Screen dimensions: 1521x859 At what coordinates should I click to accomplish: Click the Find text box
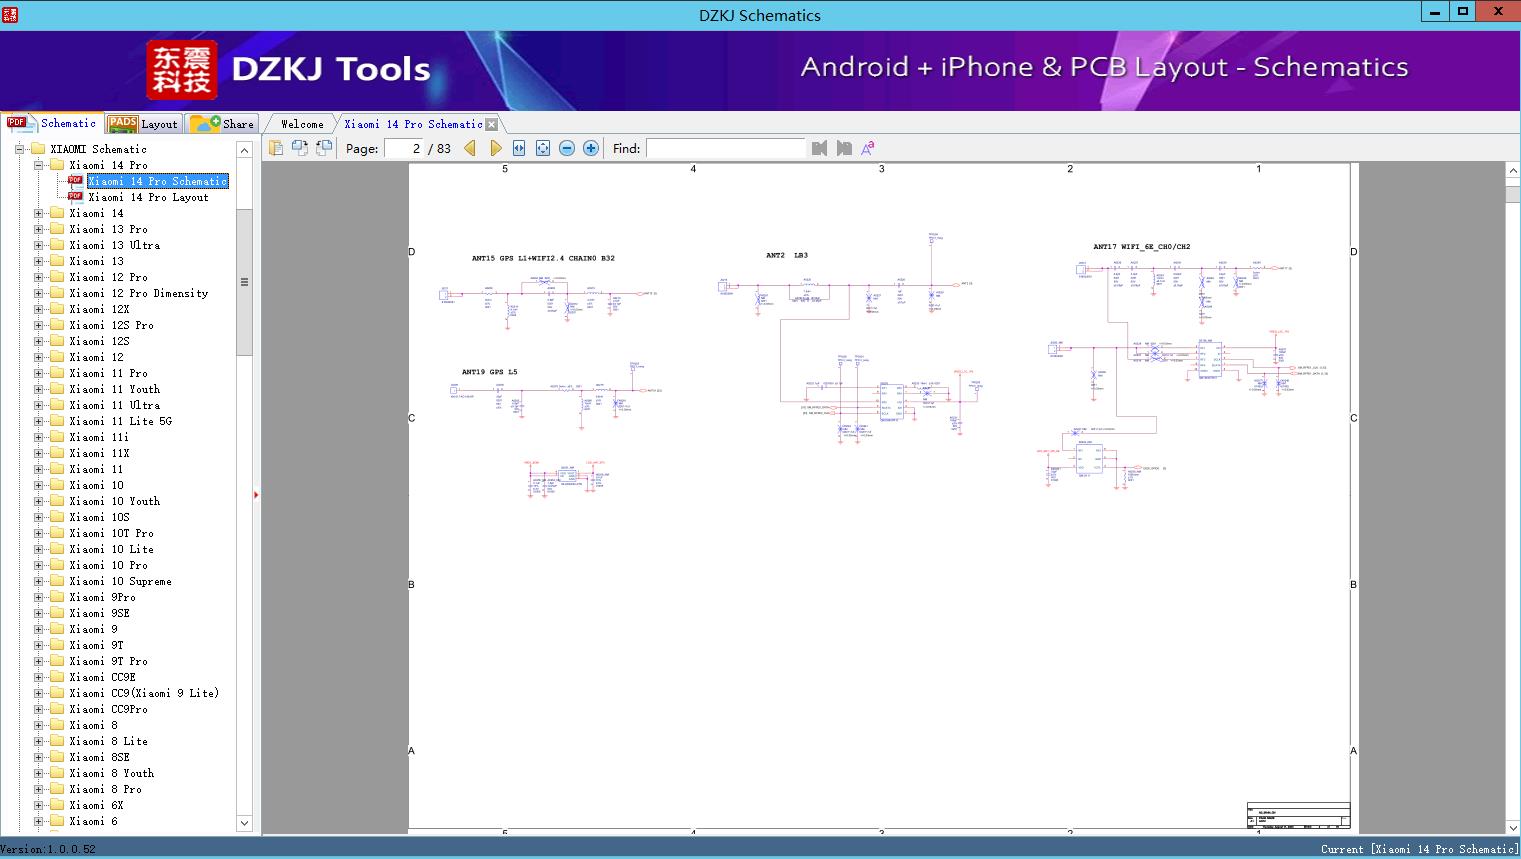(x=726, y=148)
